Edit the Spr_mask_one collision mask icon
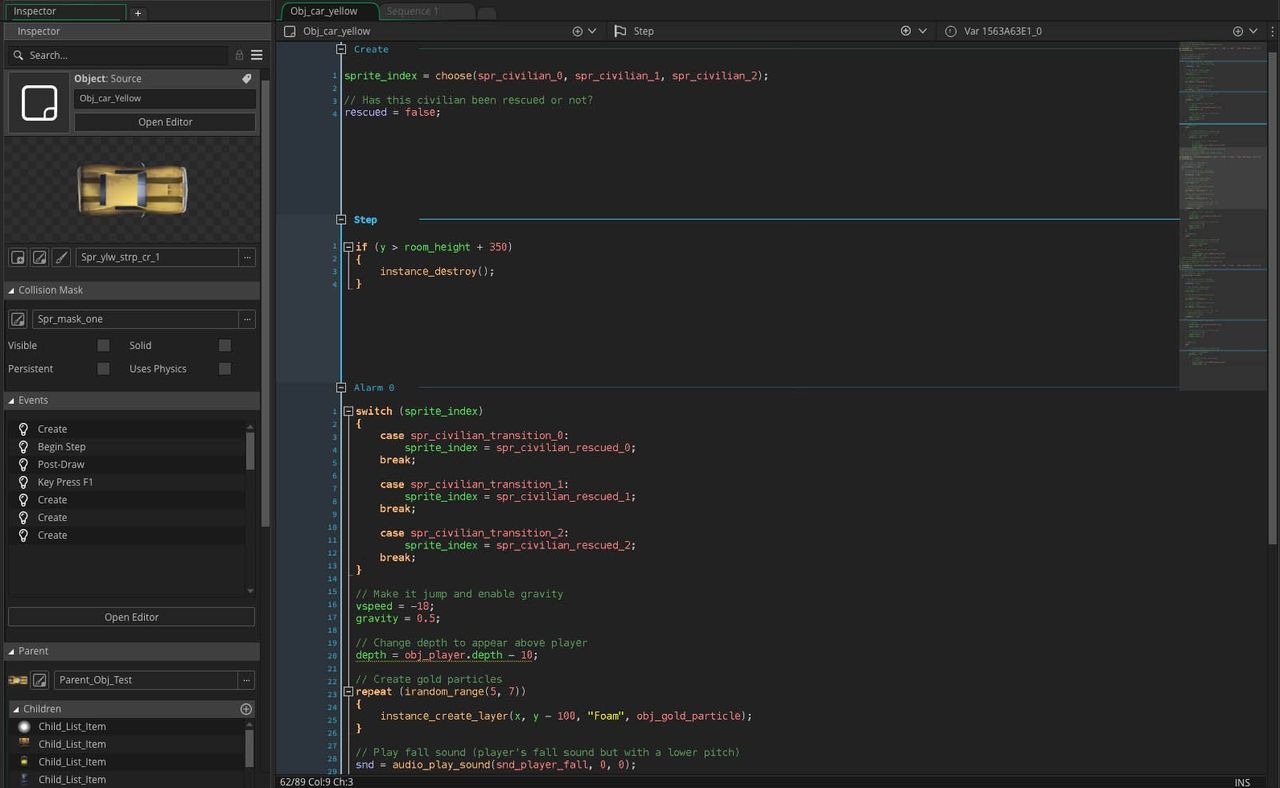This screenshot has width=1280, height=788. (x=17, y=319)
